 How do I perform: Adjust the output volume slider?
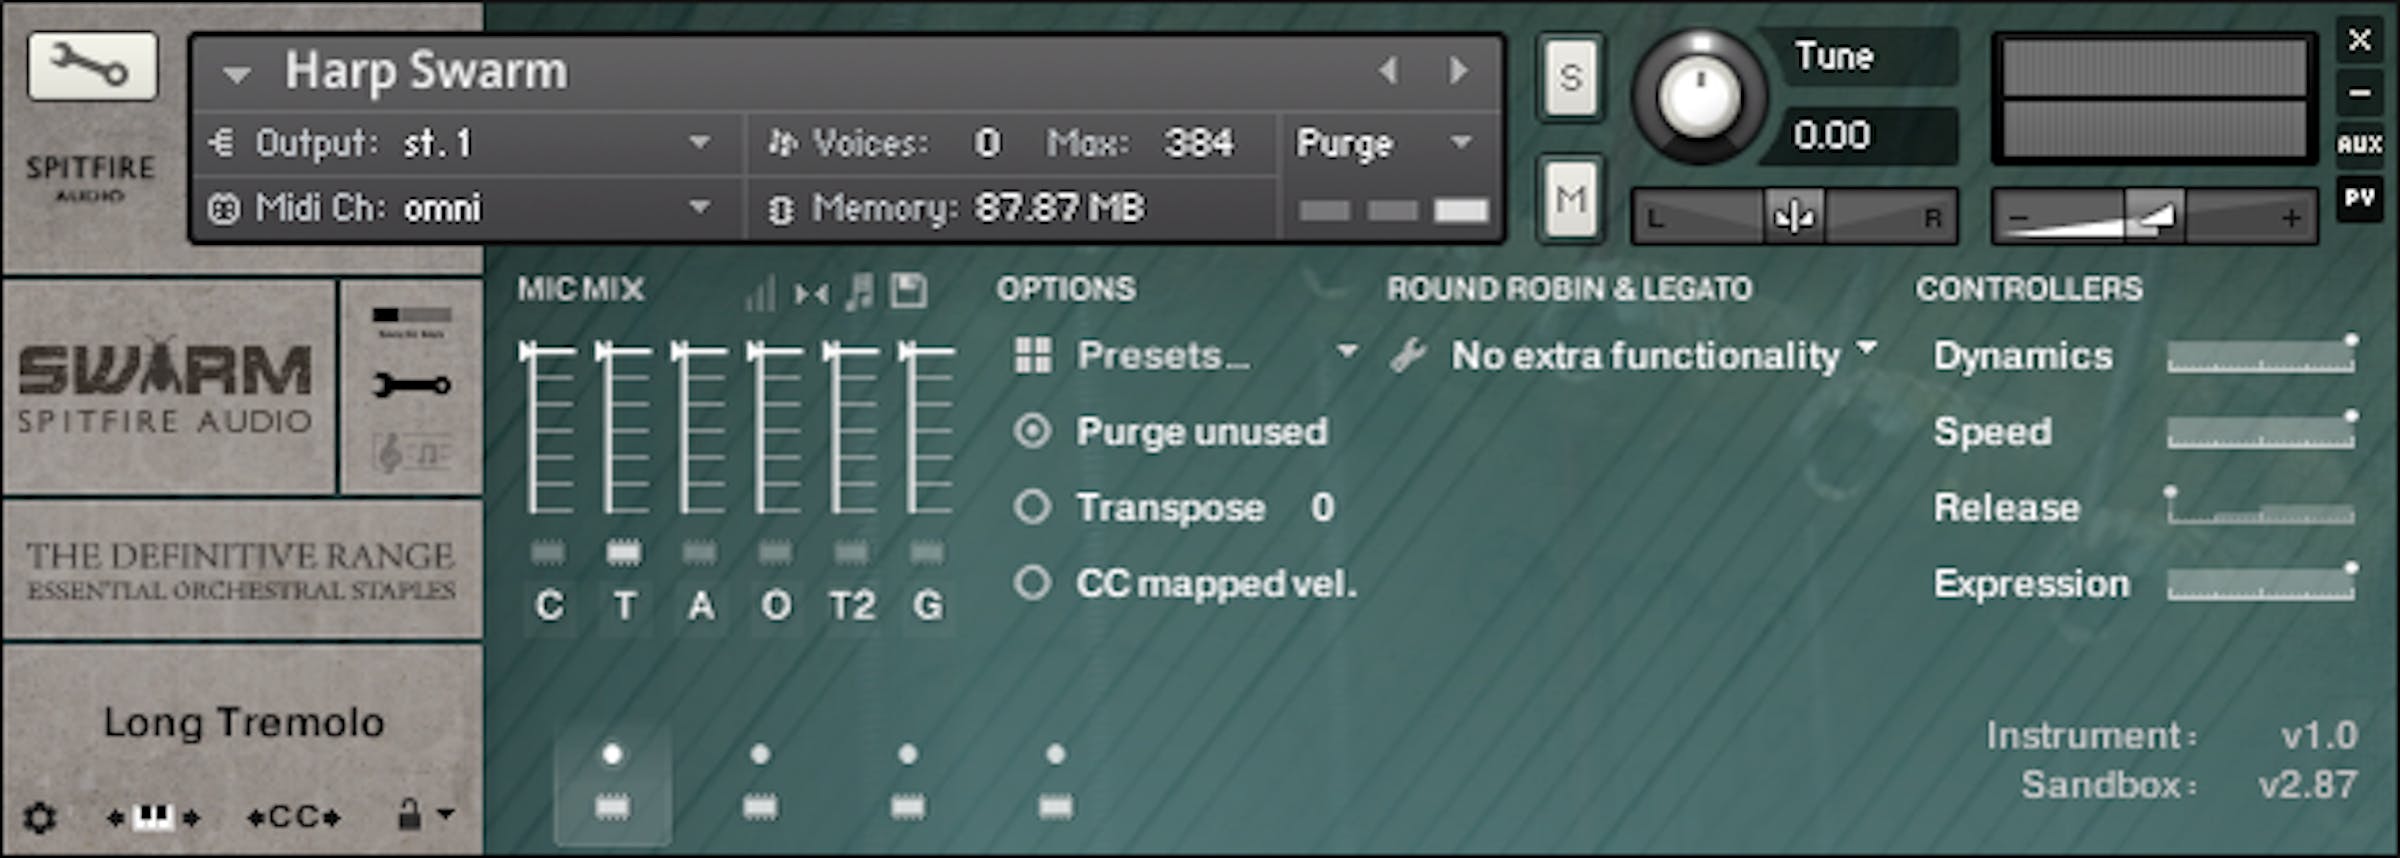(2154, 216)
